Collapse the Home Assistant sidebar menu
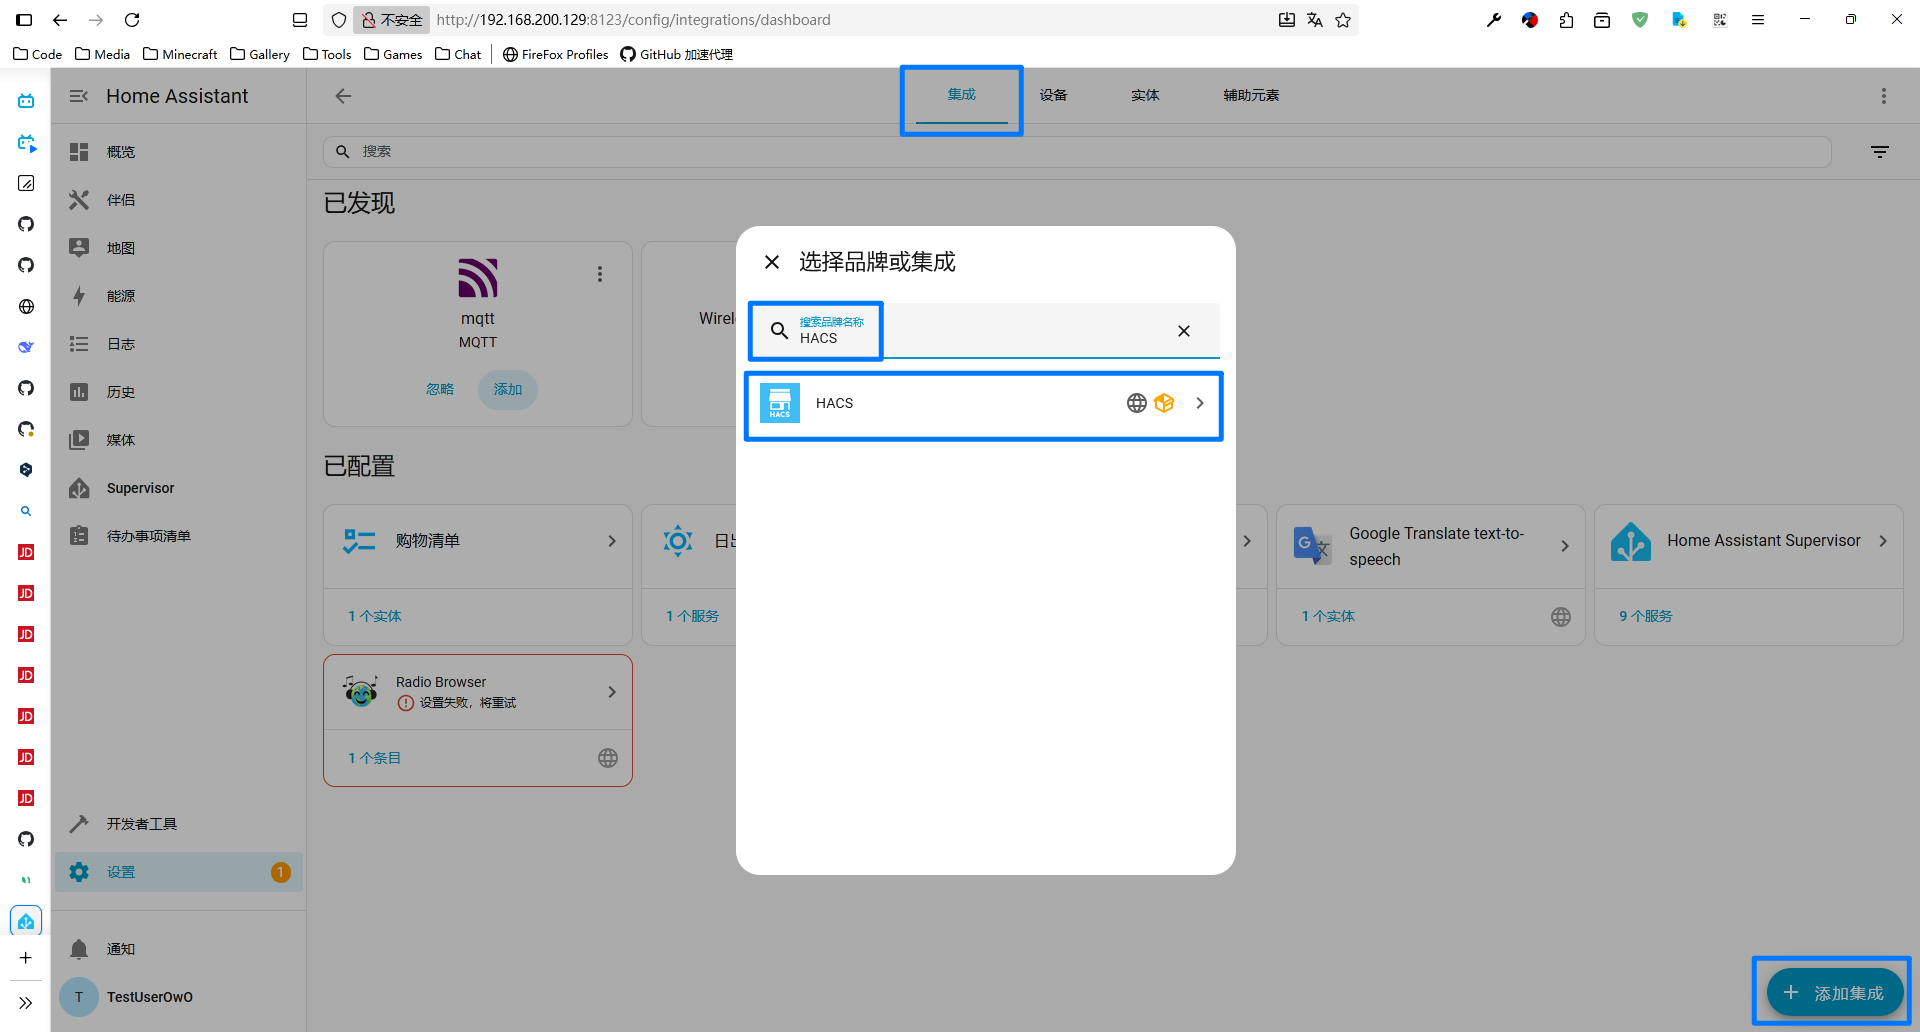This screenshot has width=1920, height=1032. (79, 96)
